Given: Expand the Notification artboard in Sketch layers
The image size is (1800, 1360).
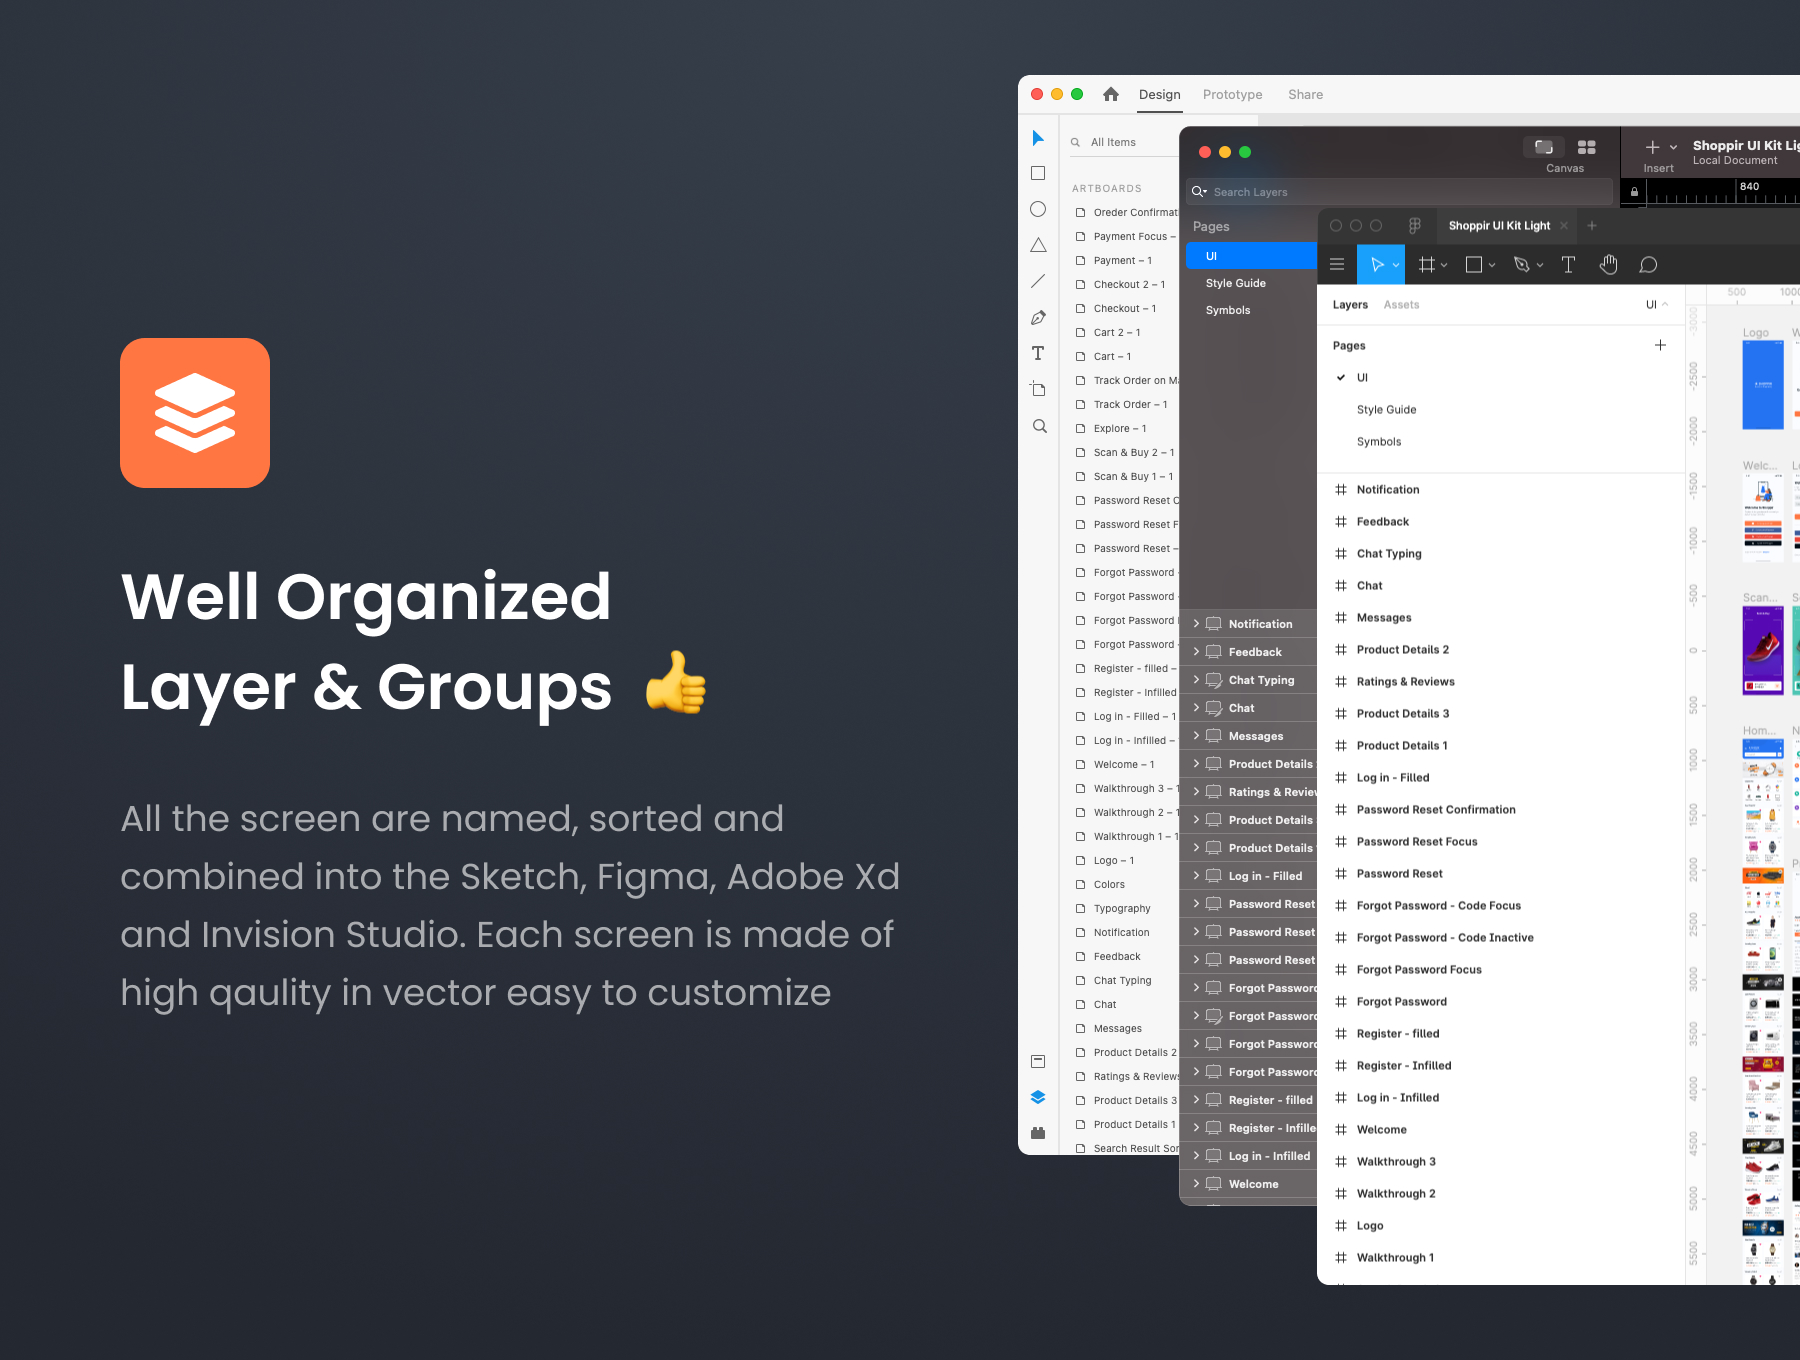Looking at the screenshot, I should 1196,624.
